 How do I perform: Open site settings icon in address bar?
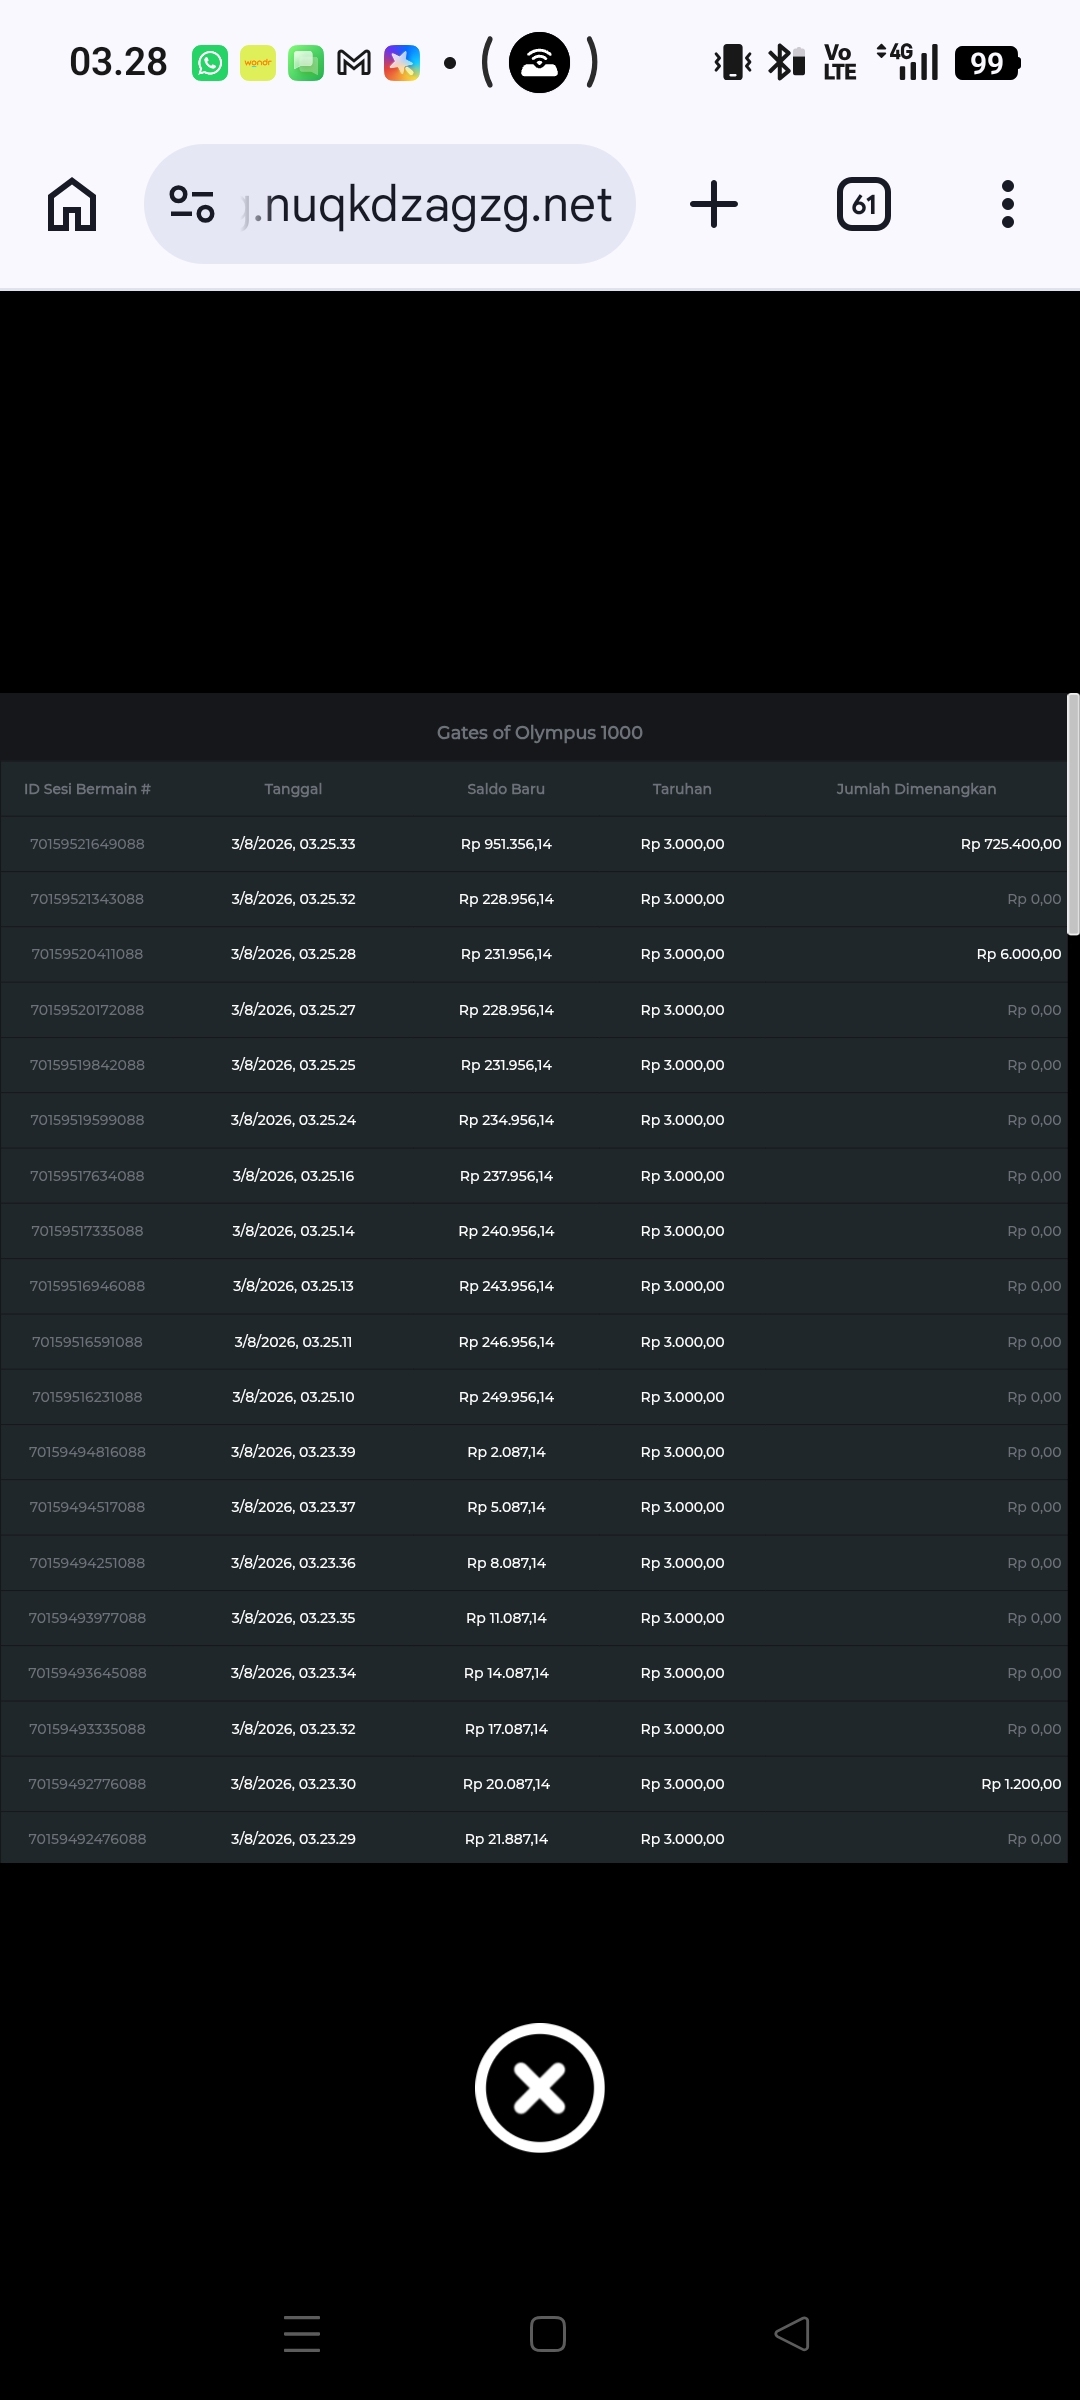tap(192, 204)
